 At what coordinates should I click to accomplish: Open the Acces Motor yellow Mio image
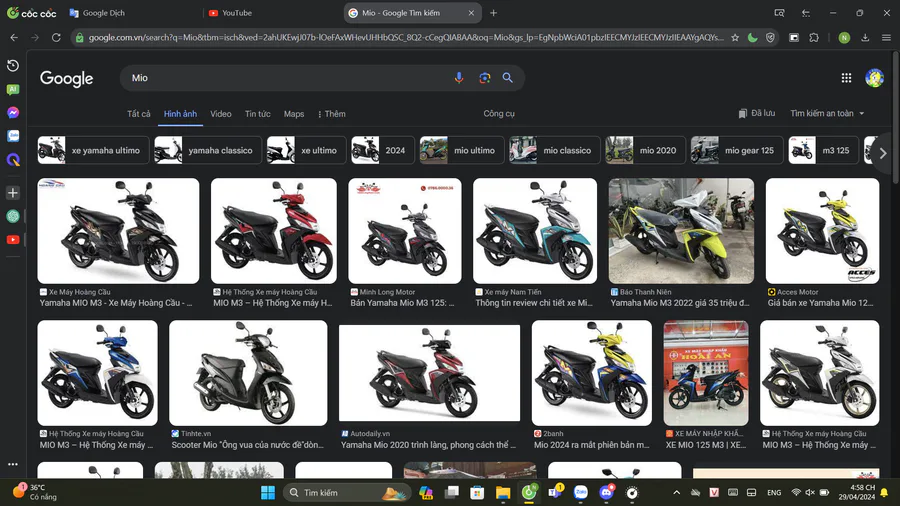822,231
